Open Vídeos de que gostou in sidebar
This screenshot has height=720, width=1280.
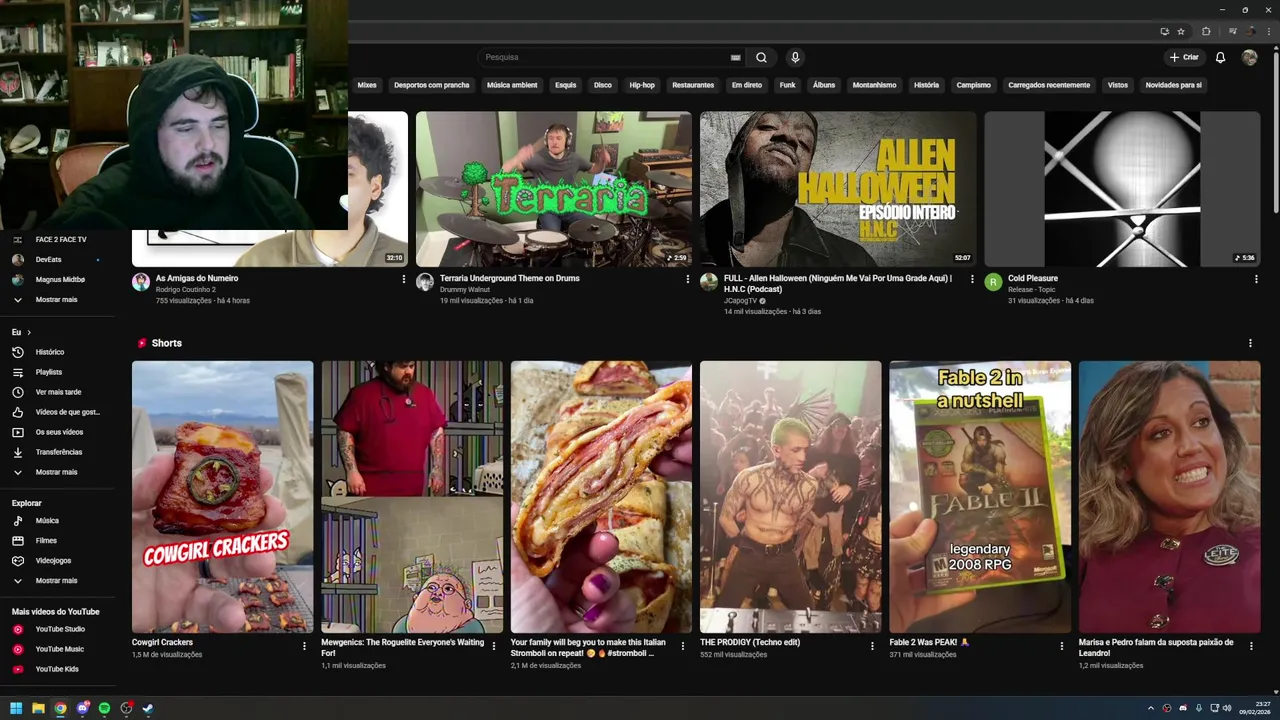coord(67,412)
